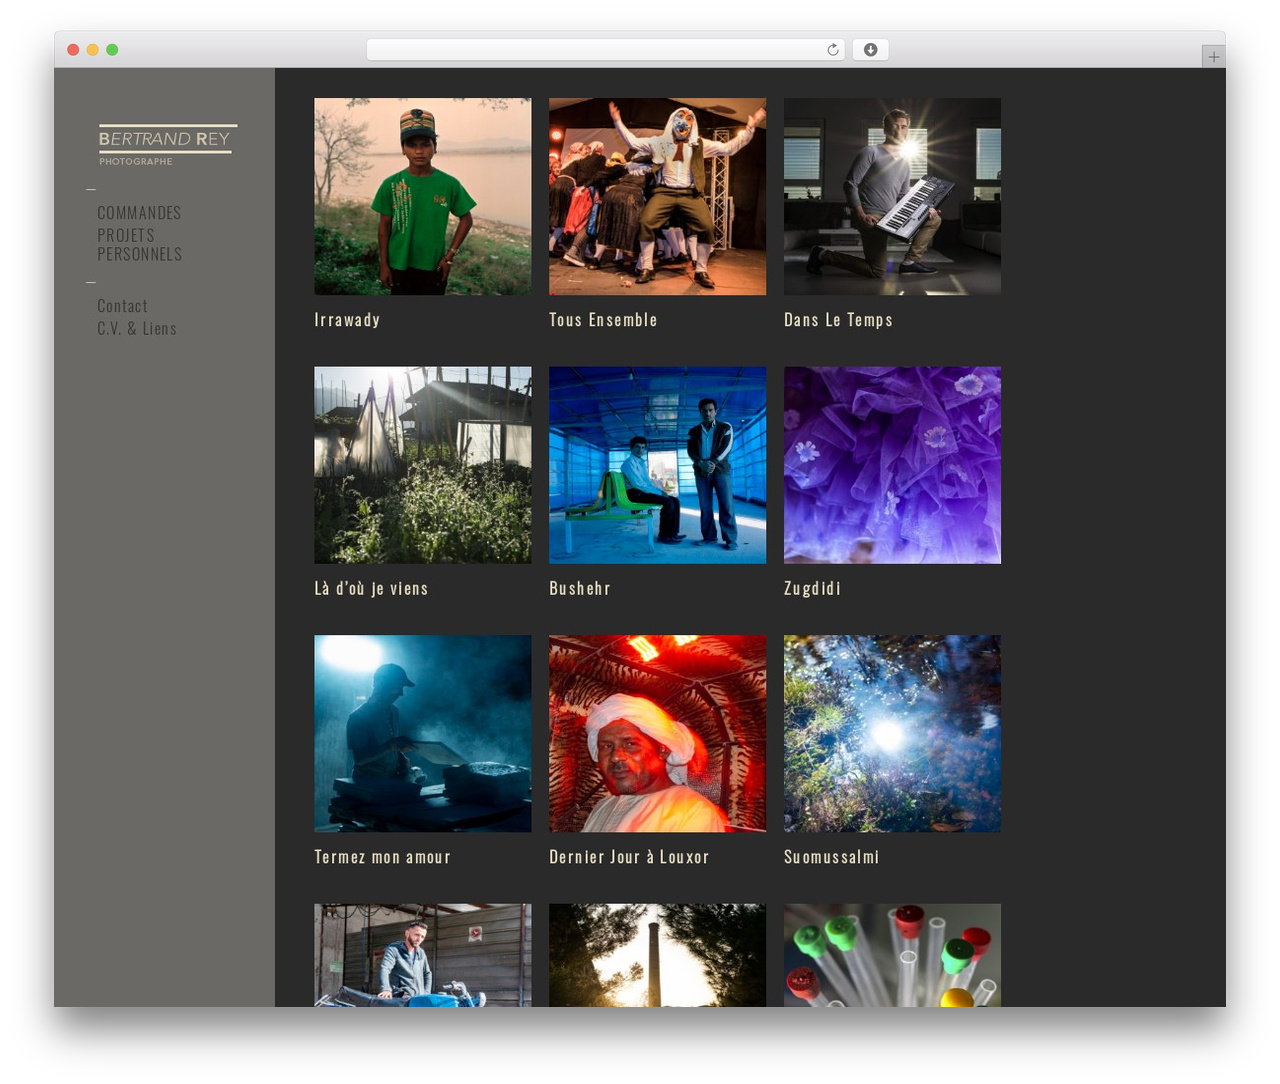Click the Zugdidi title link
The width and height of the screenshot is (1280, 1084).
[812, 589]
